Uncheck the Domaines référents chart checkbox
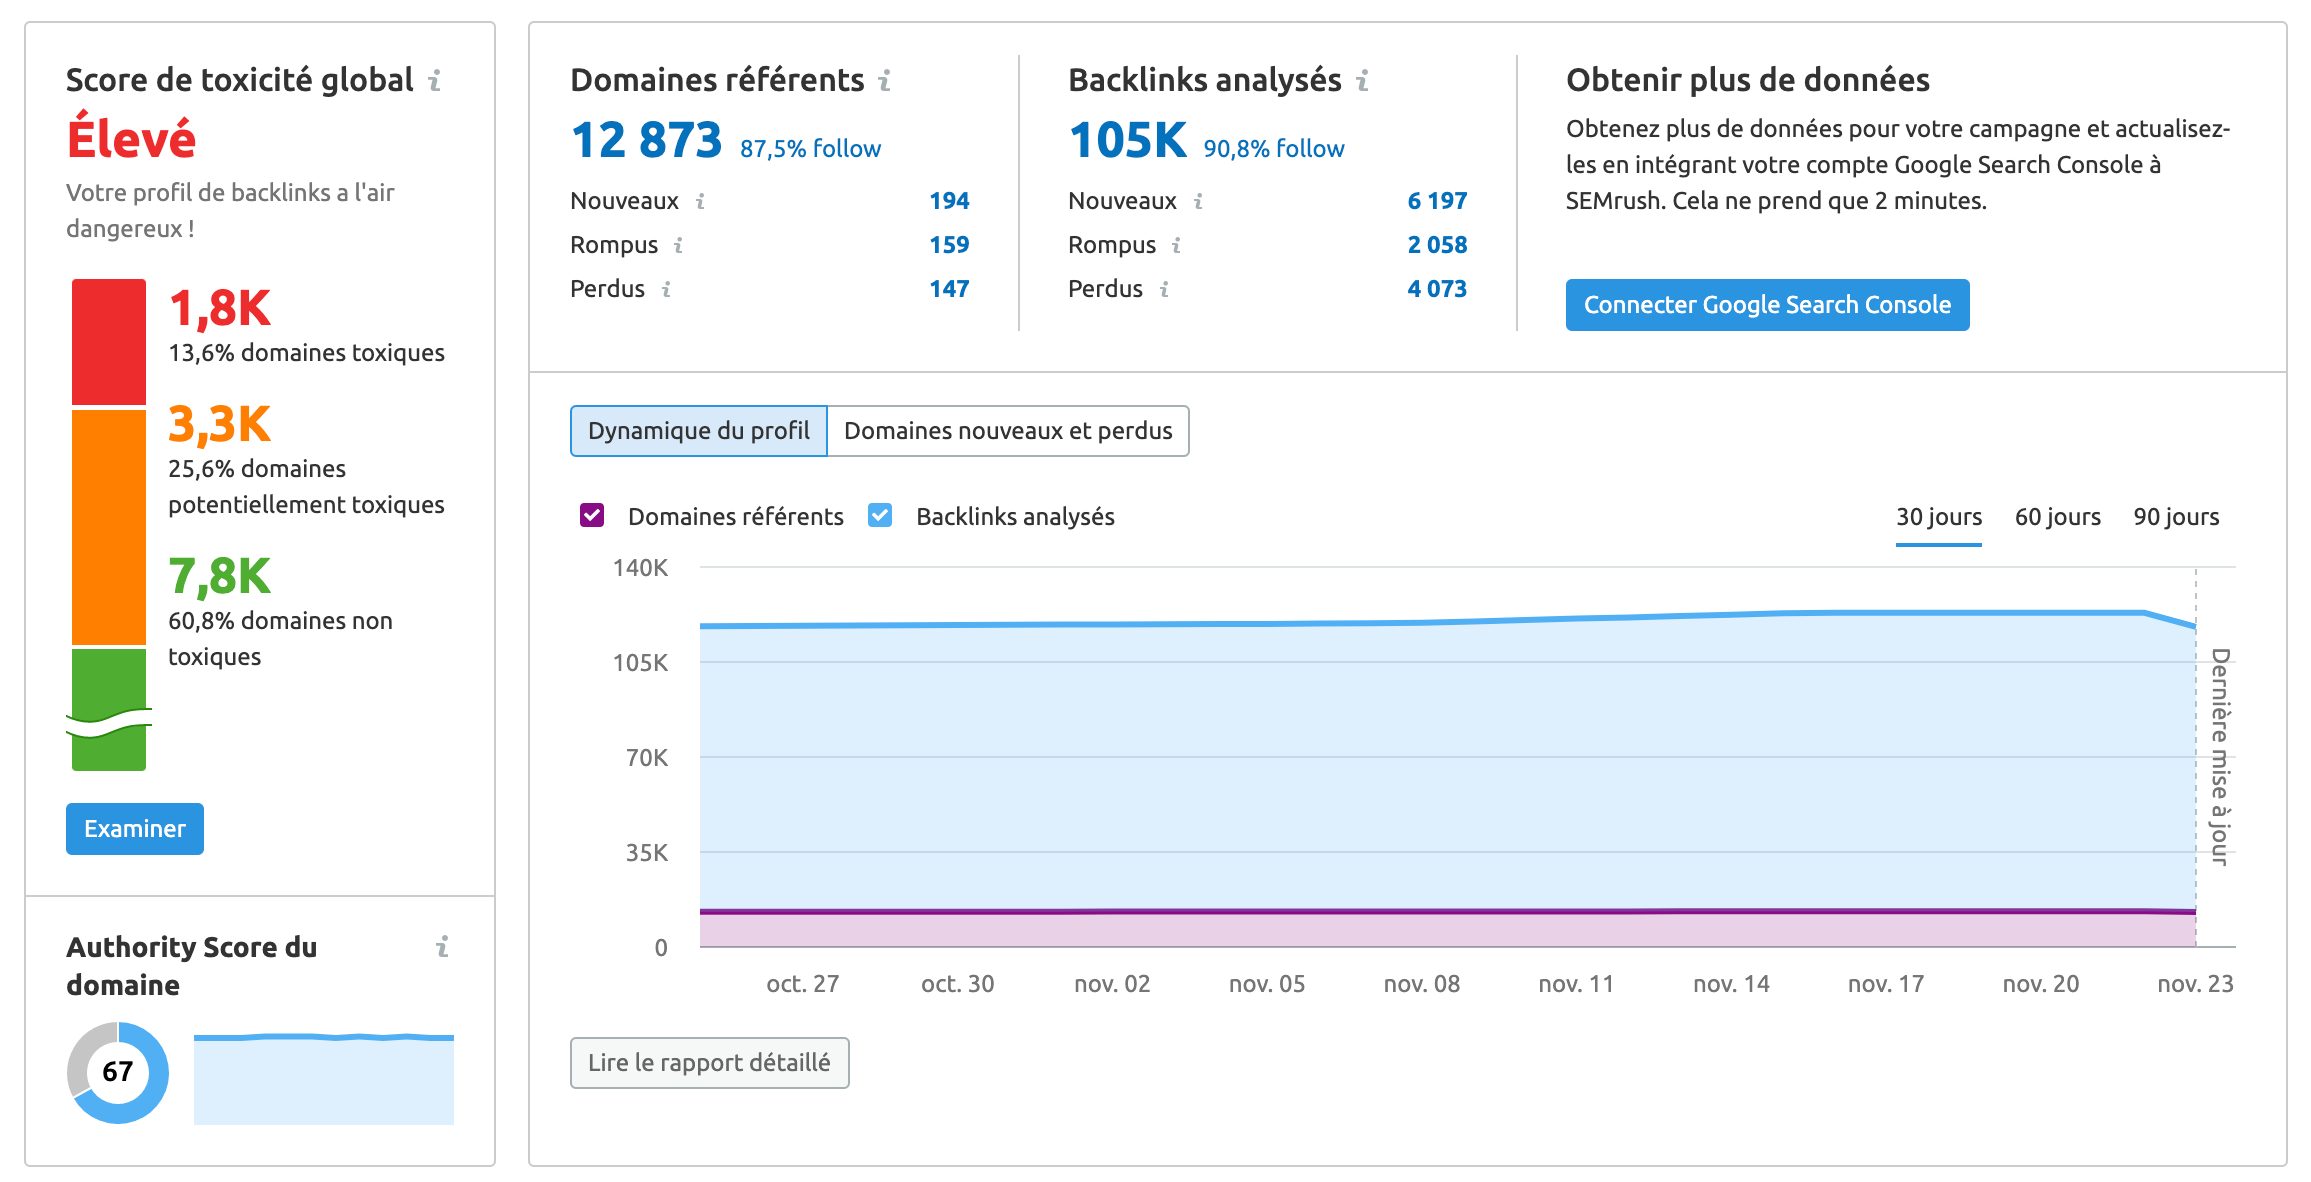Screen dimensions: 2311x1182 pos(592,516)
